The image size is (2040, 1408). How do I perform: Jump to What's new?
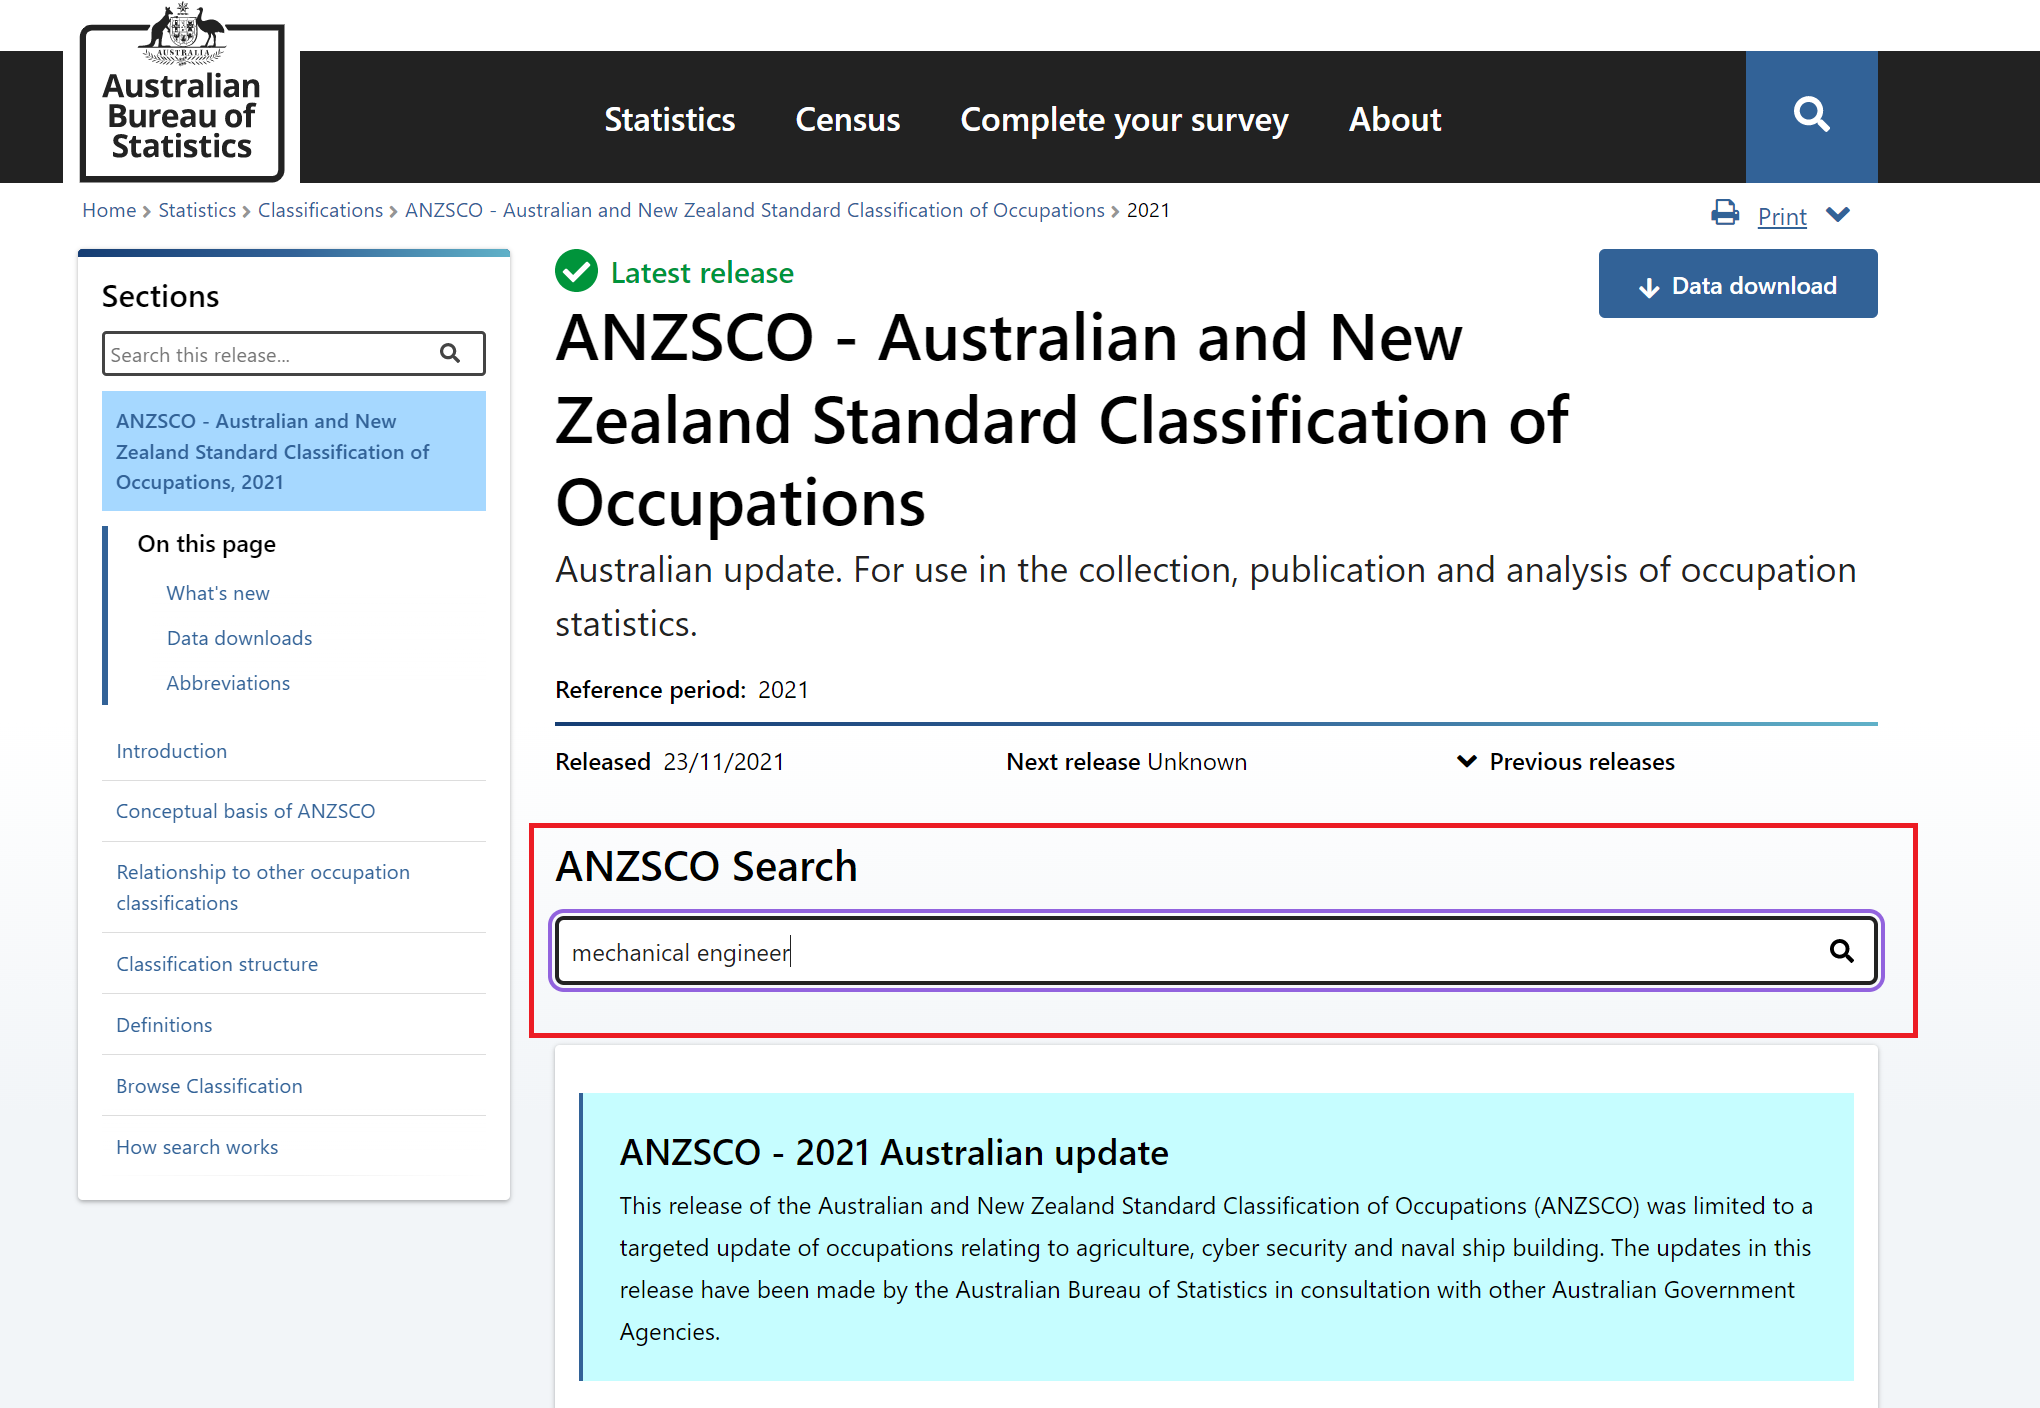tap(218, 593)
